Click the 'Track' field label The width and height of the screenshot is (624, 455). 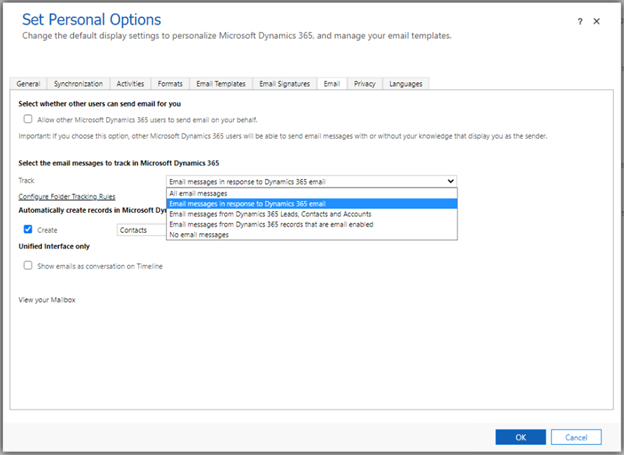pos(26,180)
